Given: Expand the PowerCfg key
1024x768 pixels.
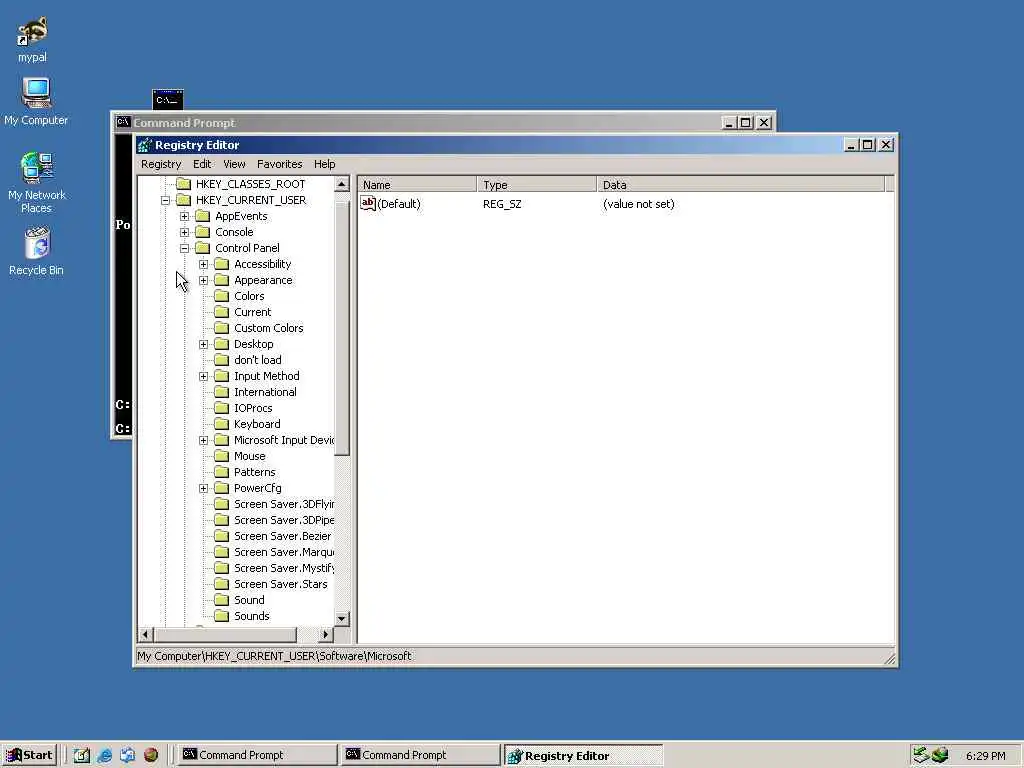Looking at the screenshot, I should (203, 488).
